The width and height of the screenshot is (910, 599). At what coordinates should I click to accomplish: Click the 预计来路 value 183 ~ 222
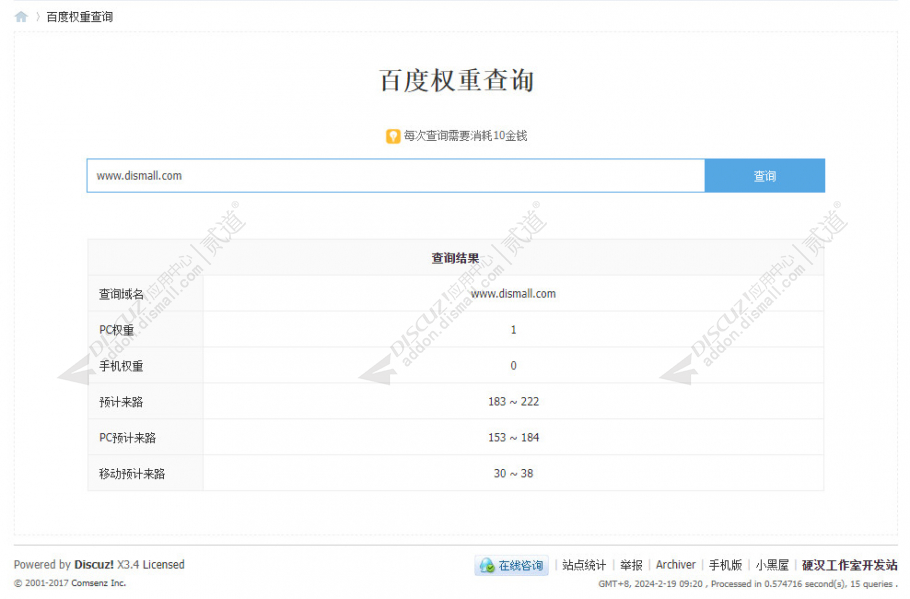[513, 402]
